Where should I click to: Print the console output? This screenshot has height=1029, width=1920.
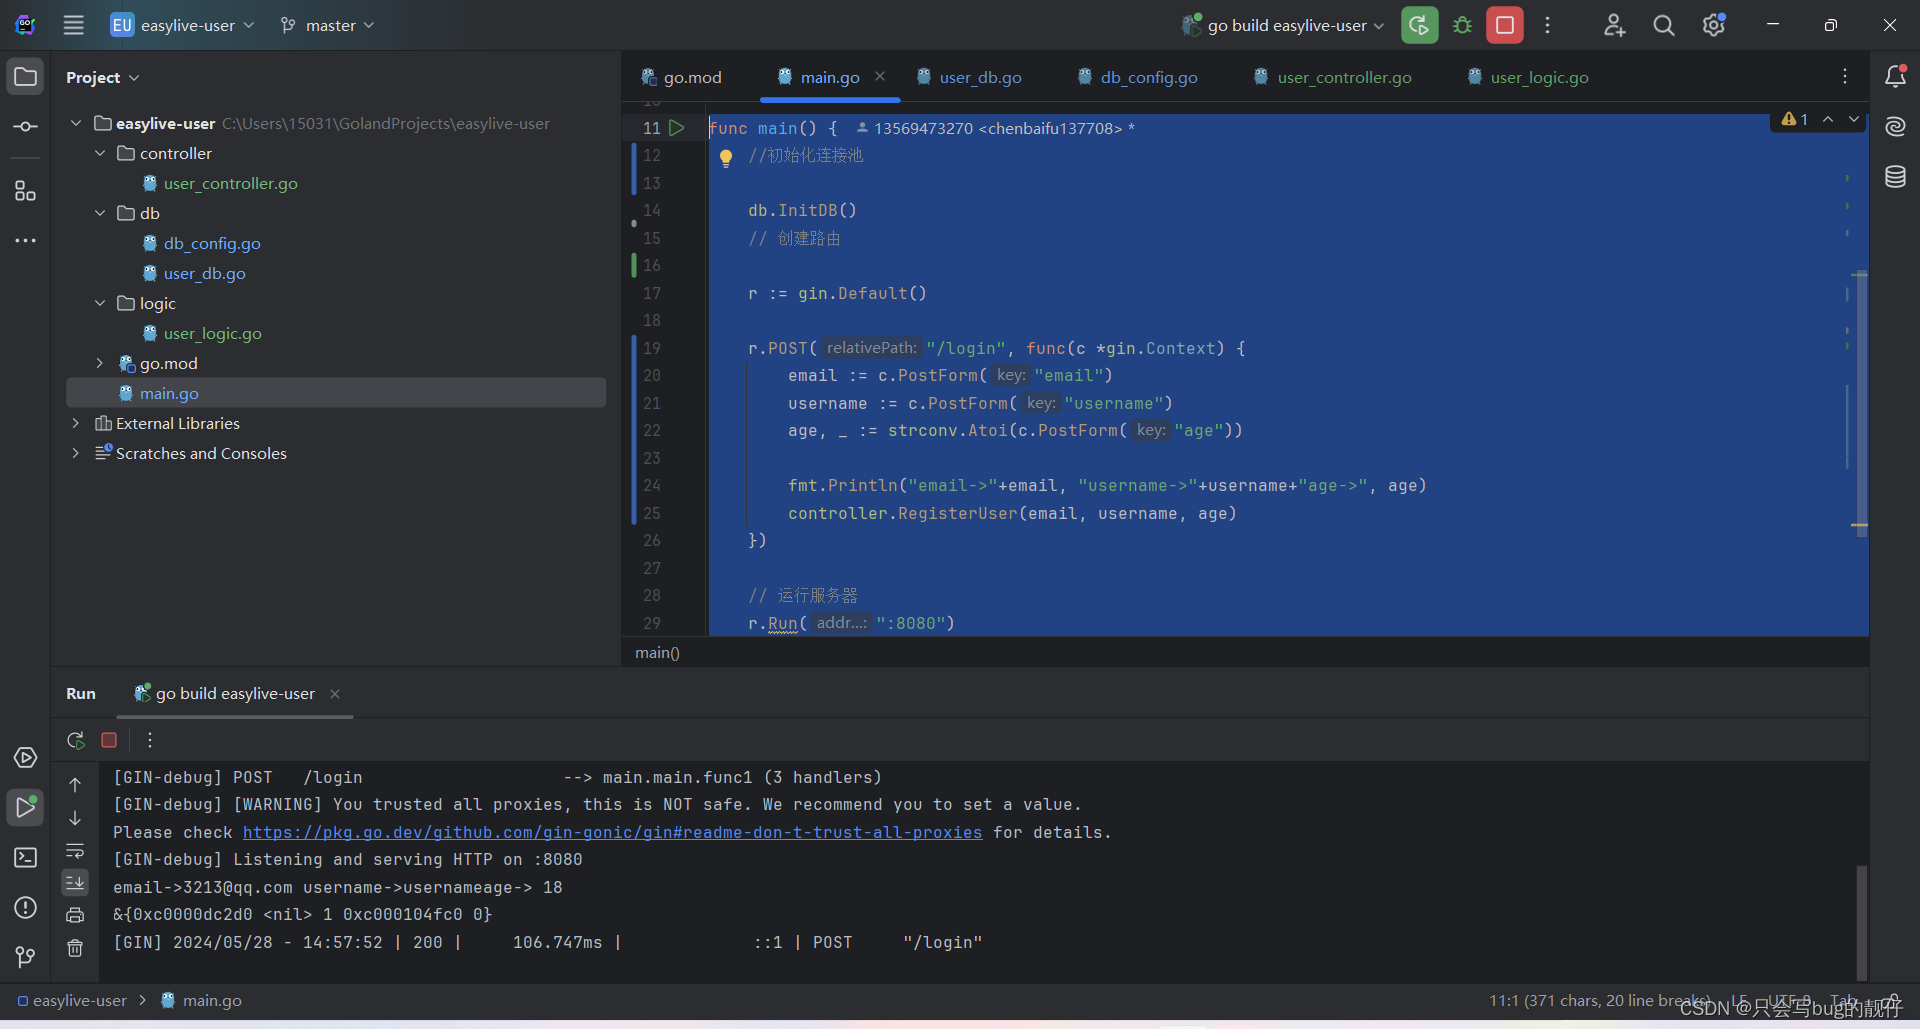(x=75, y=915)
